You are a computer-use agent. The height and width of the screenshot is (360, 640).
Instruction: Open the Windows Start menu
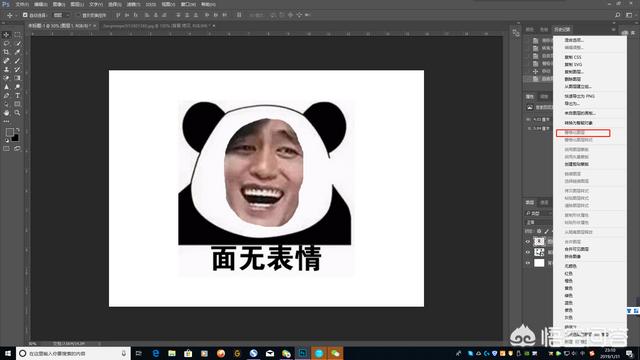point(8,353)
